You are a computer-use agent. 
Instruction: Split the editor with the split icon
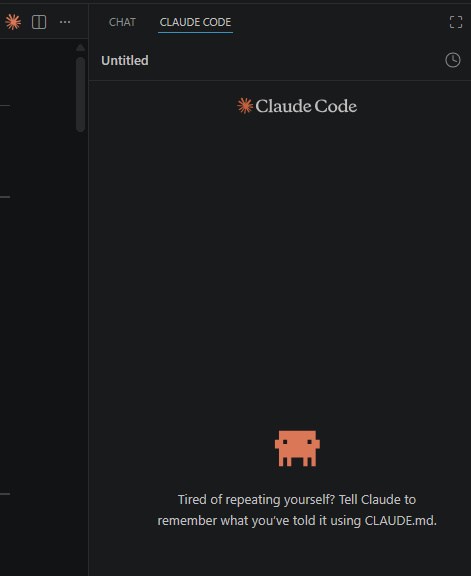tap(39, 22)
